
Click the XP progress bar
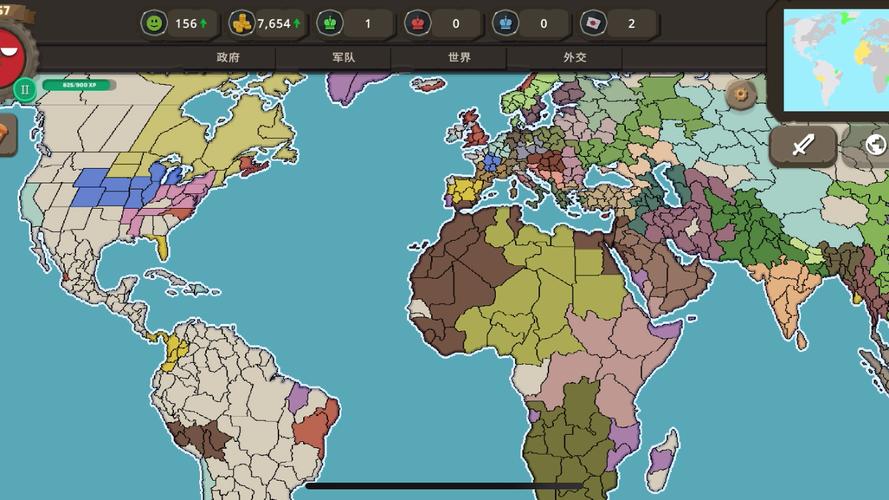(x=79, y=85)
